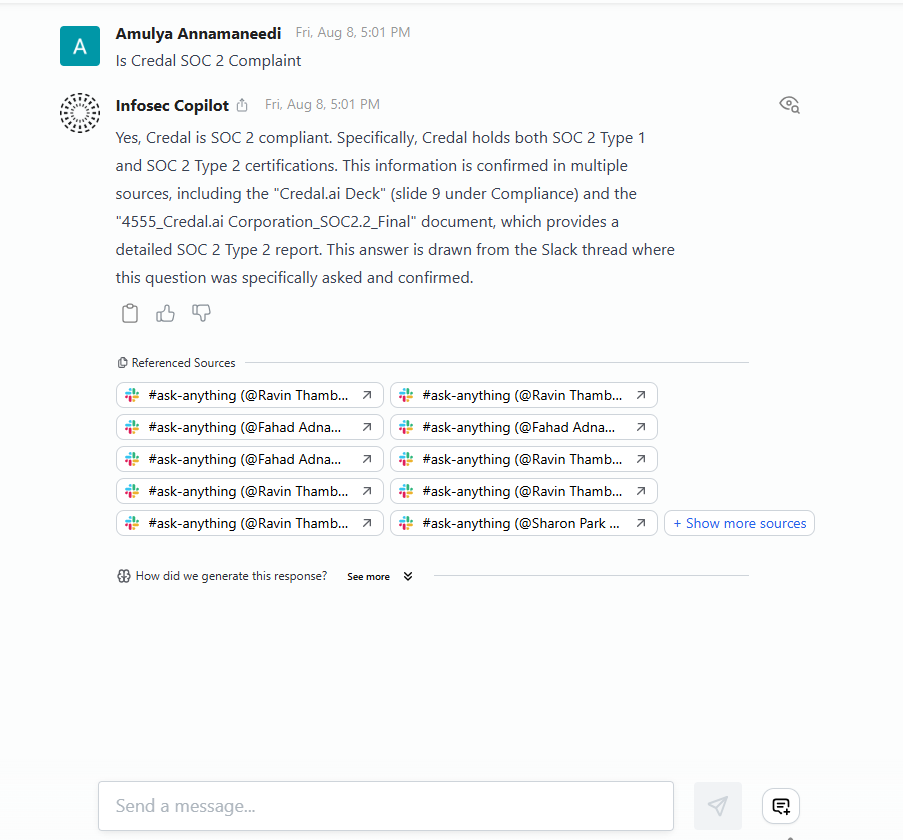
Task: Start a new chat with the message-plus icon
Action: pyautogui.click(x=780, y=806)
